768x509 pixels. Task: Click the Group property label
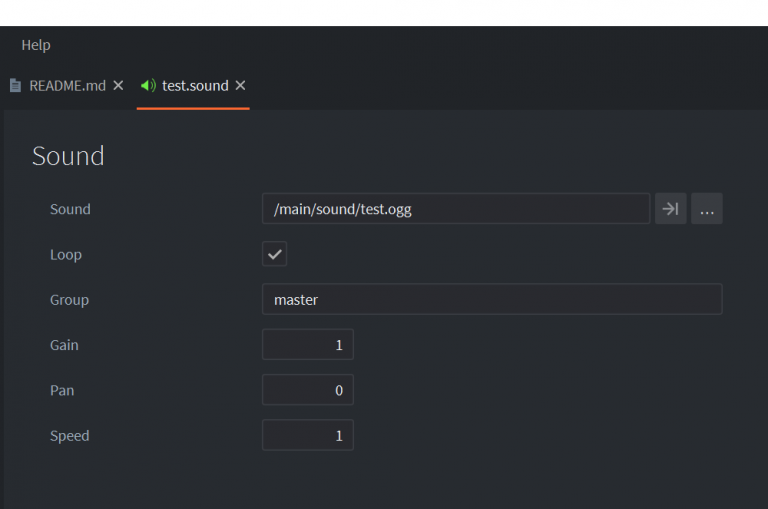tap(69, 300)
